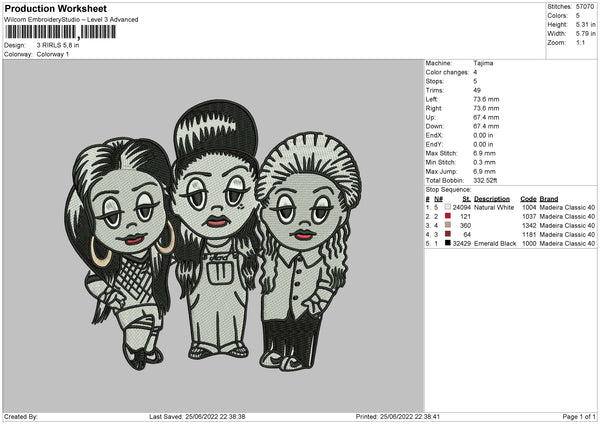Screen dimensions: 600x424
Task: Click the Natural White color swatch
Action: [448, 207]
